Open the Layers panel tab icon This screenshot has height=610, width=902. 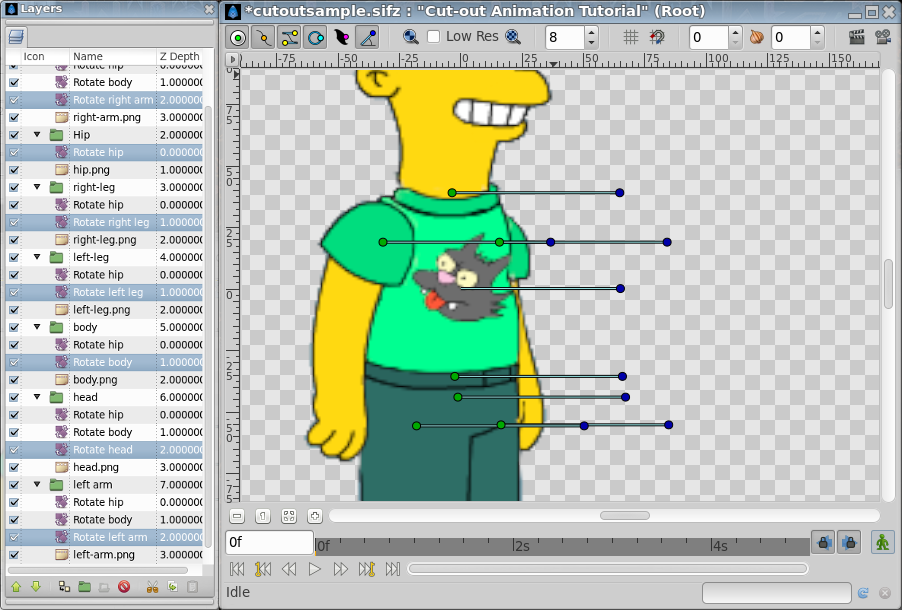(16, 37)
